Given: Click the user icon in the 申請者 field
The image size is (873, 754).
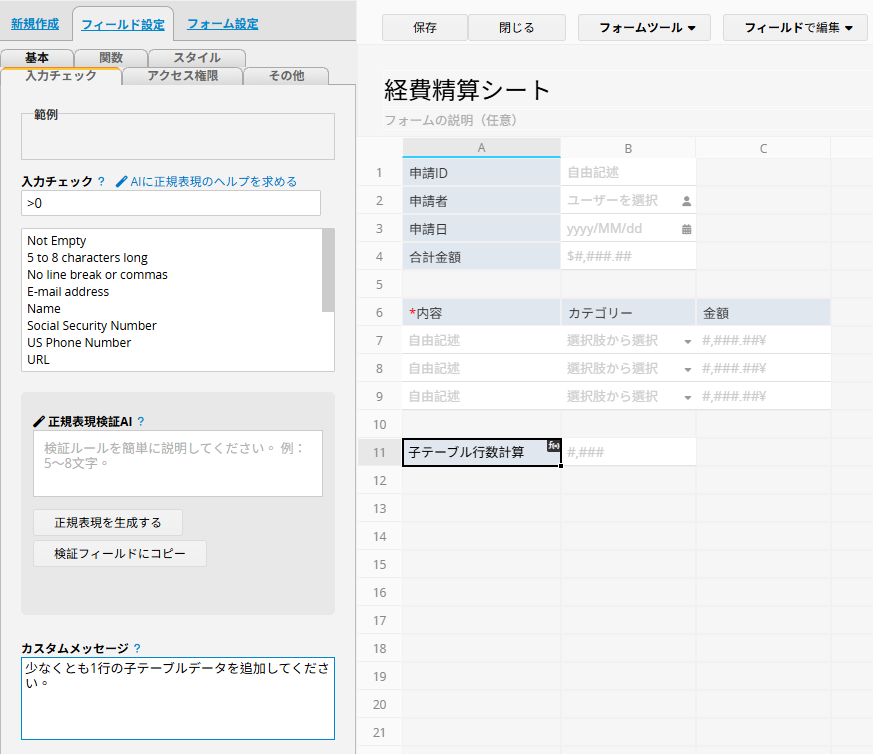Looking at the screenshot, I should click(686, 201).
